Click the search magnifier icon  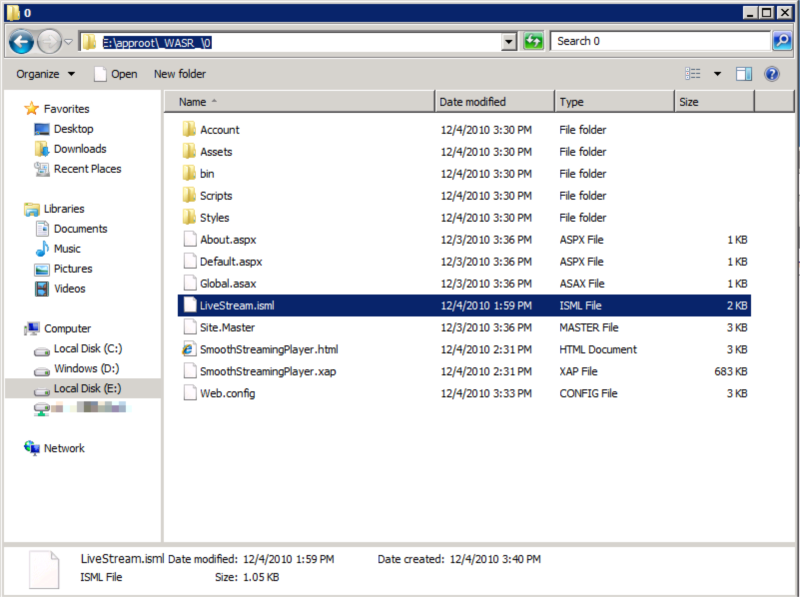(782, 41)
